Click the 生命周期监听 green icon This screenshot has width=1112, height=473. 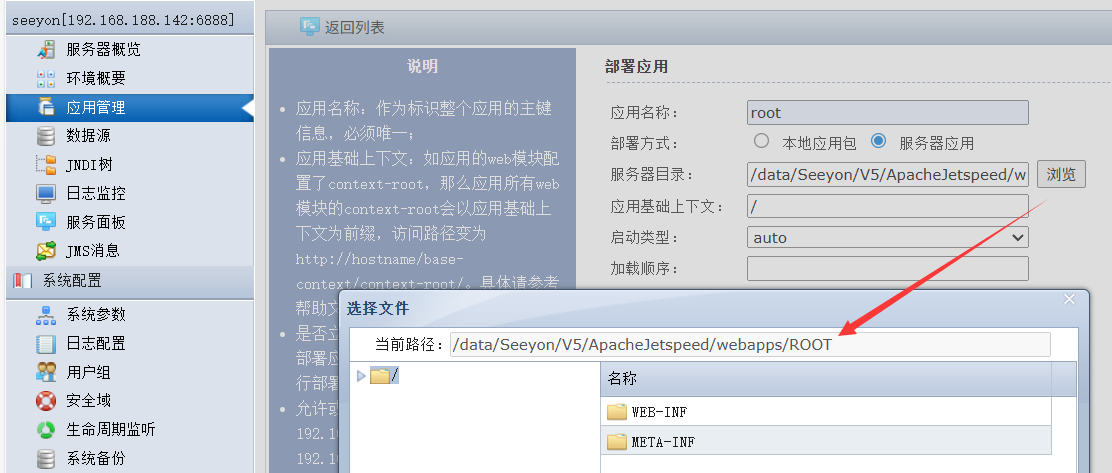46,430
